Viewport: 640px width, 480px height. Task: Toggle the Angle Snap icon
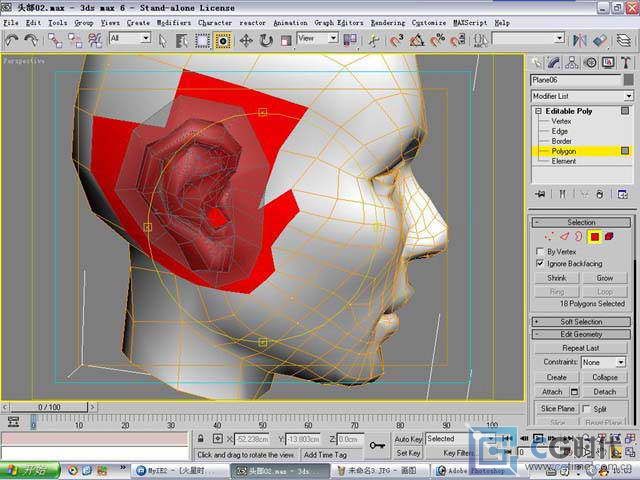[417, 40]
